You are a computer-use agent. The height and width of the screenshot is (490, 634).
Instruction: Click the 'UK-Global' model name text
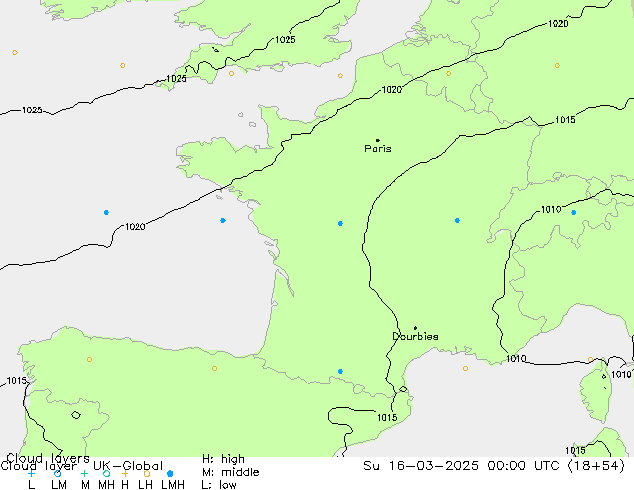(128, 466)
